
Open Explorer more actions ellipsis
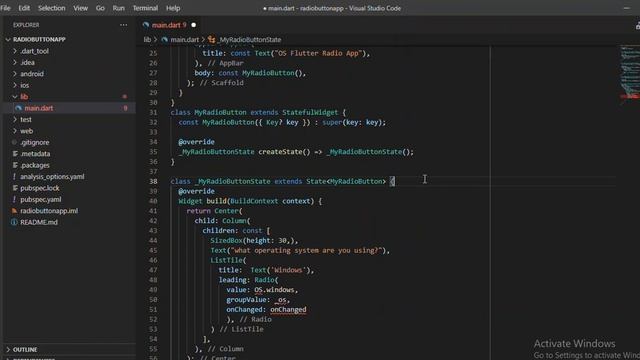124,25
